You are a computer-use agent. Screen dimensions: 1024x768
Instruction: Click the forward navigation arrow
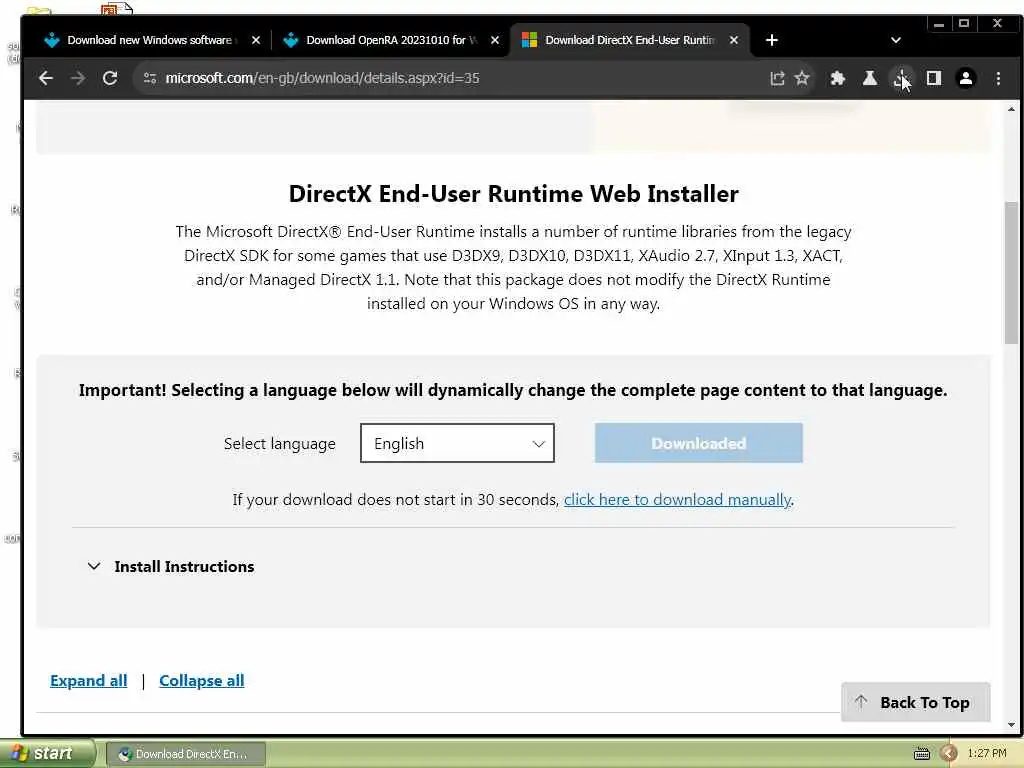coord(78,78)
